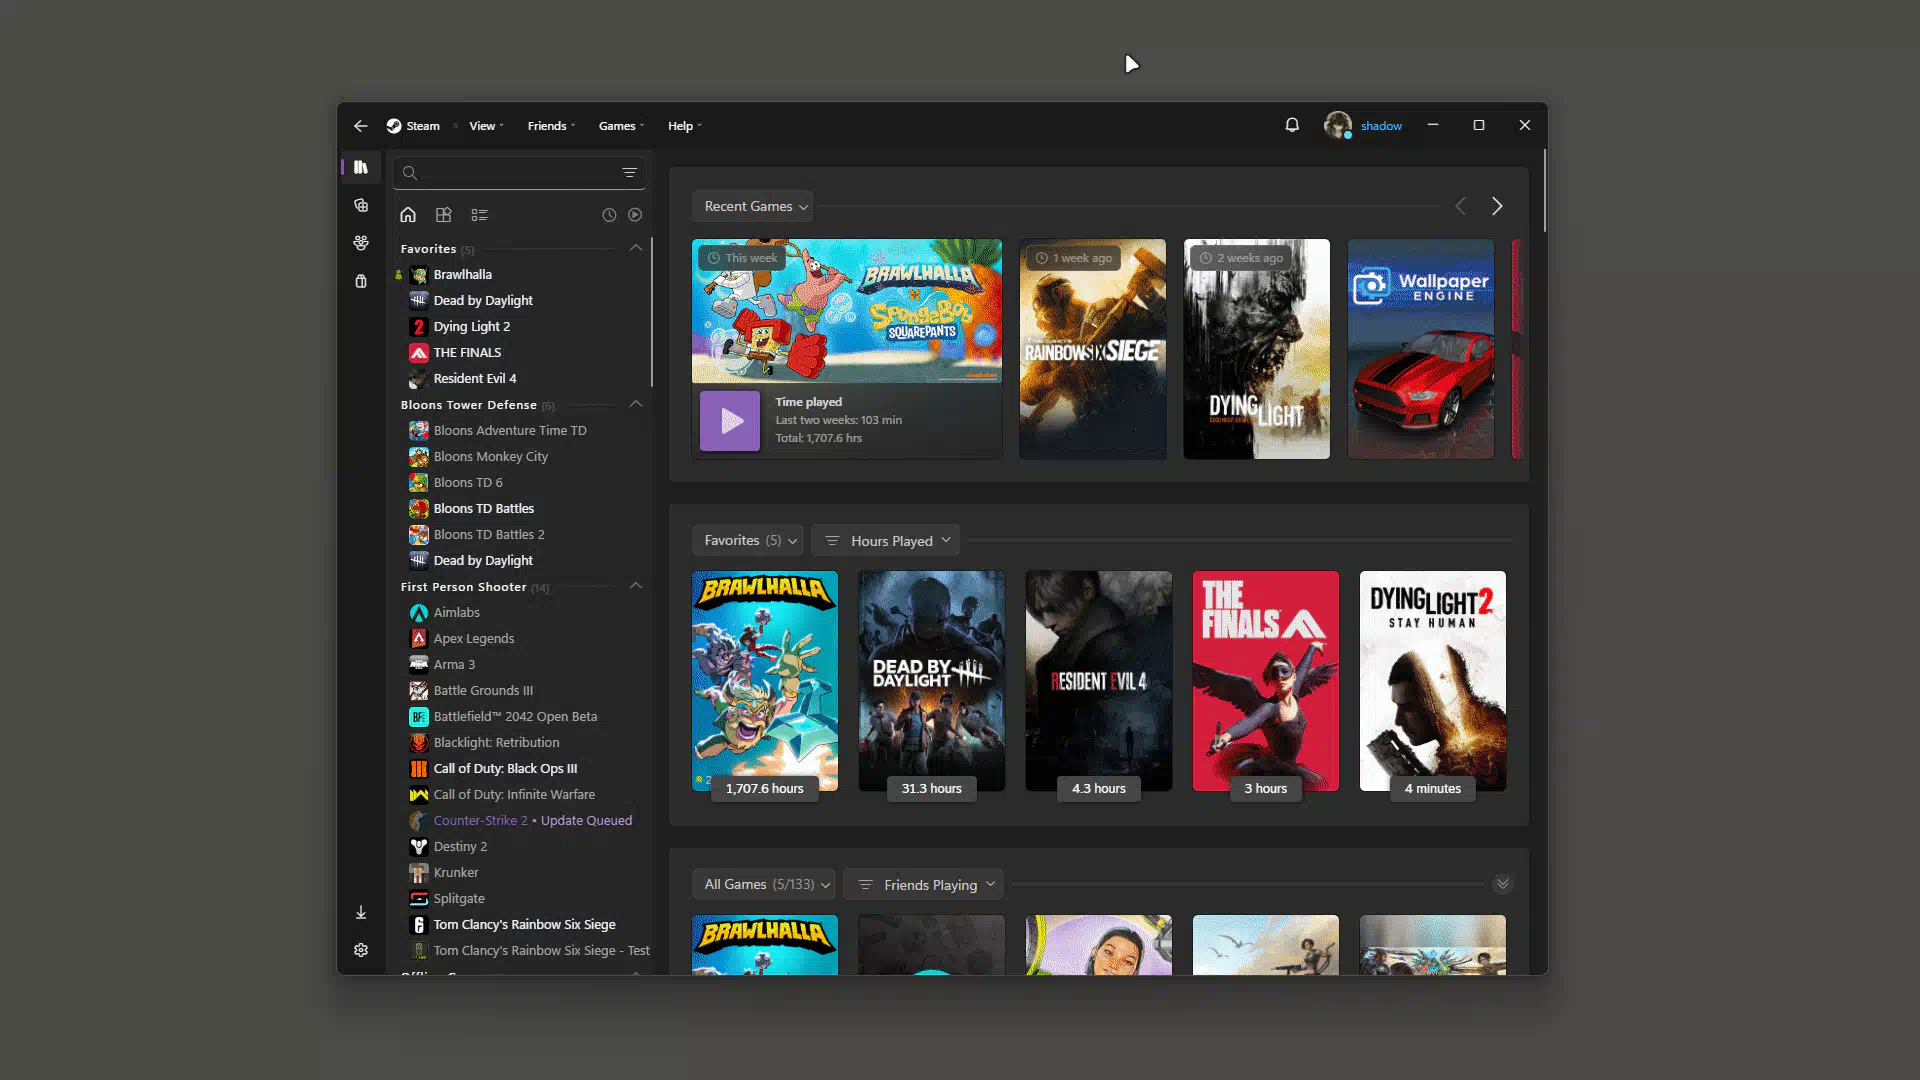Select the Library sidebar icon

click(361, 167)
